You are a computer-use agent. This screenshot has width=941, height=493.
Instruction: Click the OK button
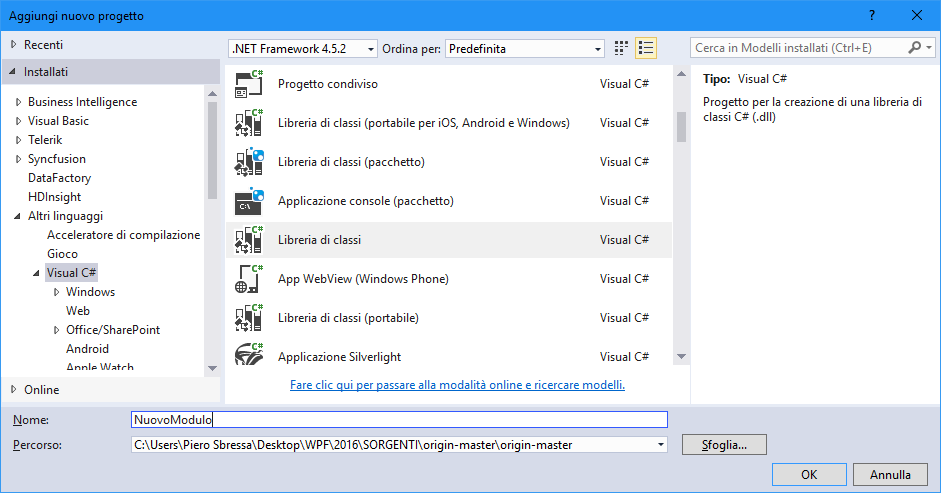(x=809, y=474)
